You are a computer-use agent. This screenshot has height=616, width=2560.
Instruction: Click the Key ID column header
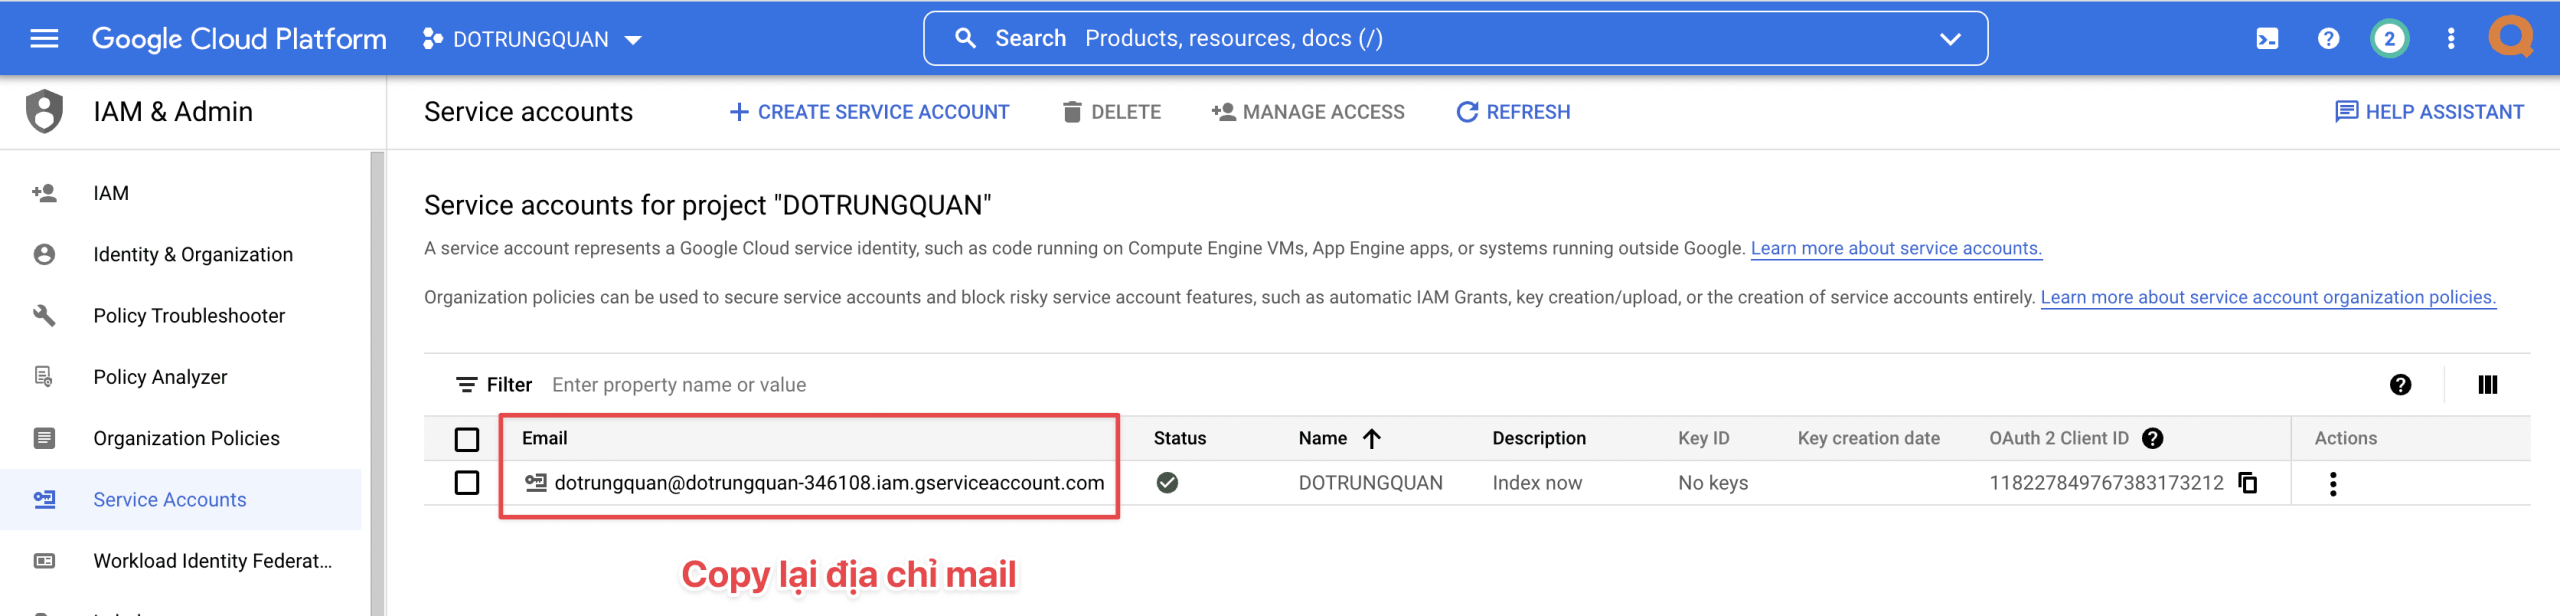tap(1703, 438)
